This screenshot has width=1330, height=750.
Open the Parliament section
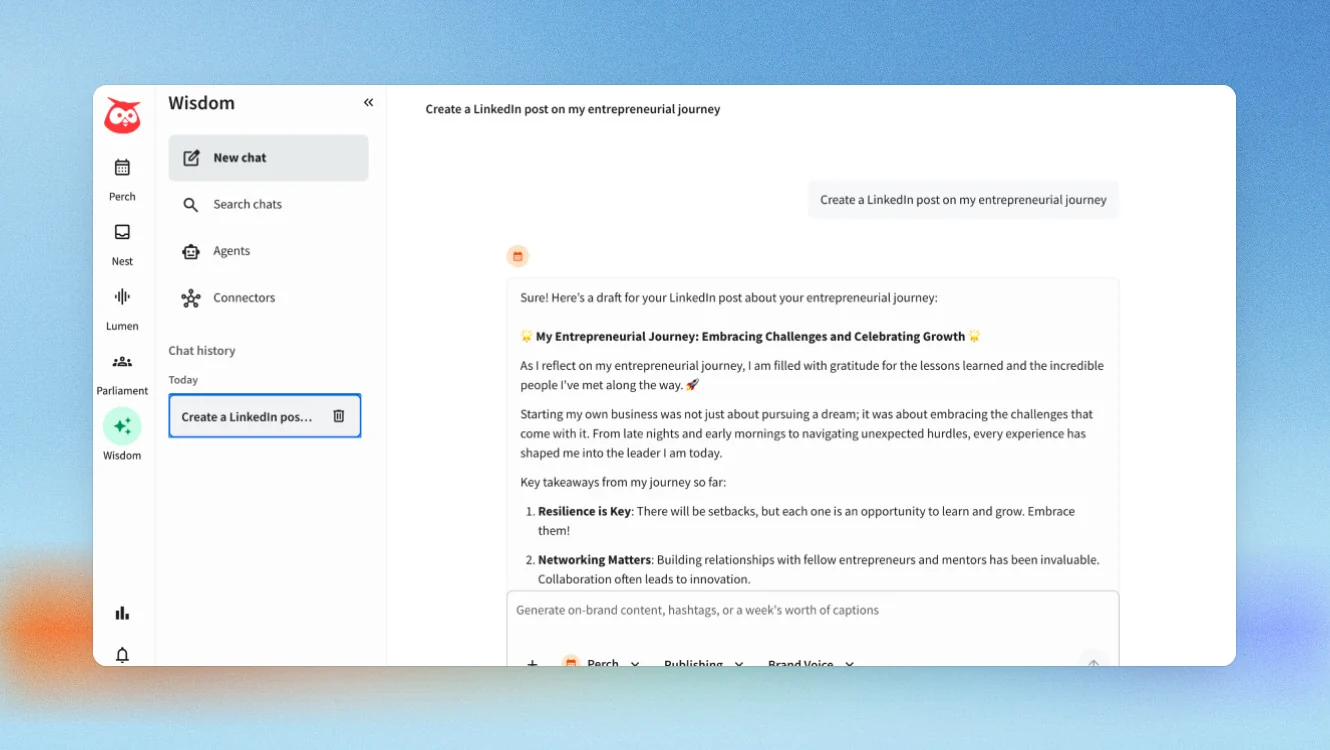pyautogui.click(x=122, y=374)
